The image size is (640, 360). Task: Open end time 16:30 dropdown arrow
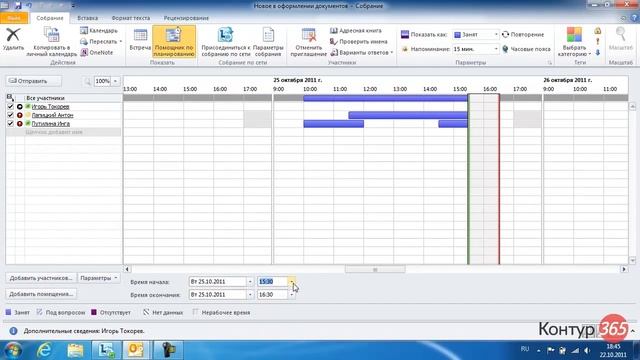pos(291,294)
